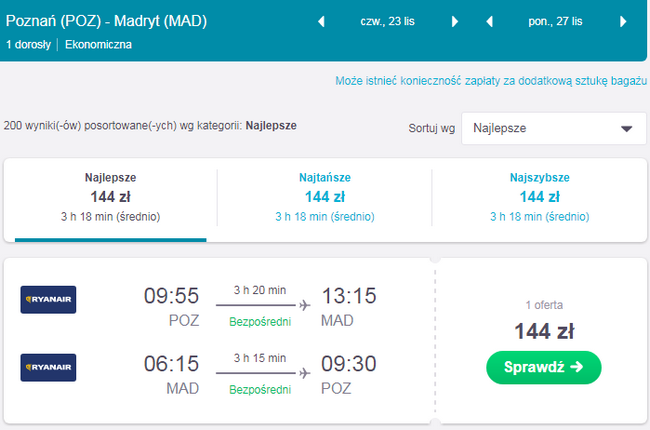Click departure date czw., 23 lis
The width and height of the screenshot is (650, 430).
pyautogui.click(x=388, y=22)
